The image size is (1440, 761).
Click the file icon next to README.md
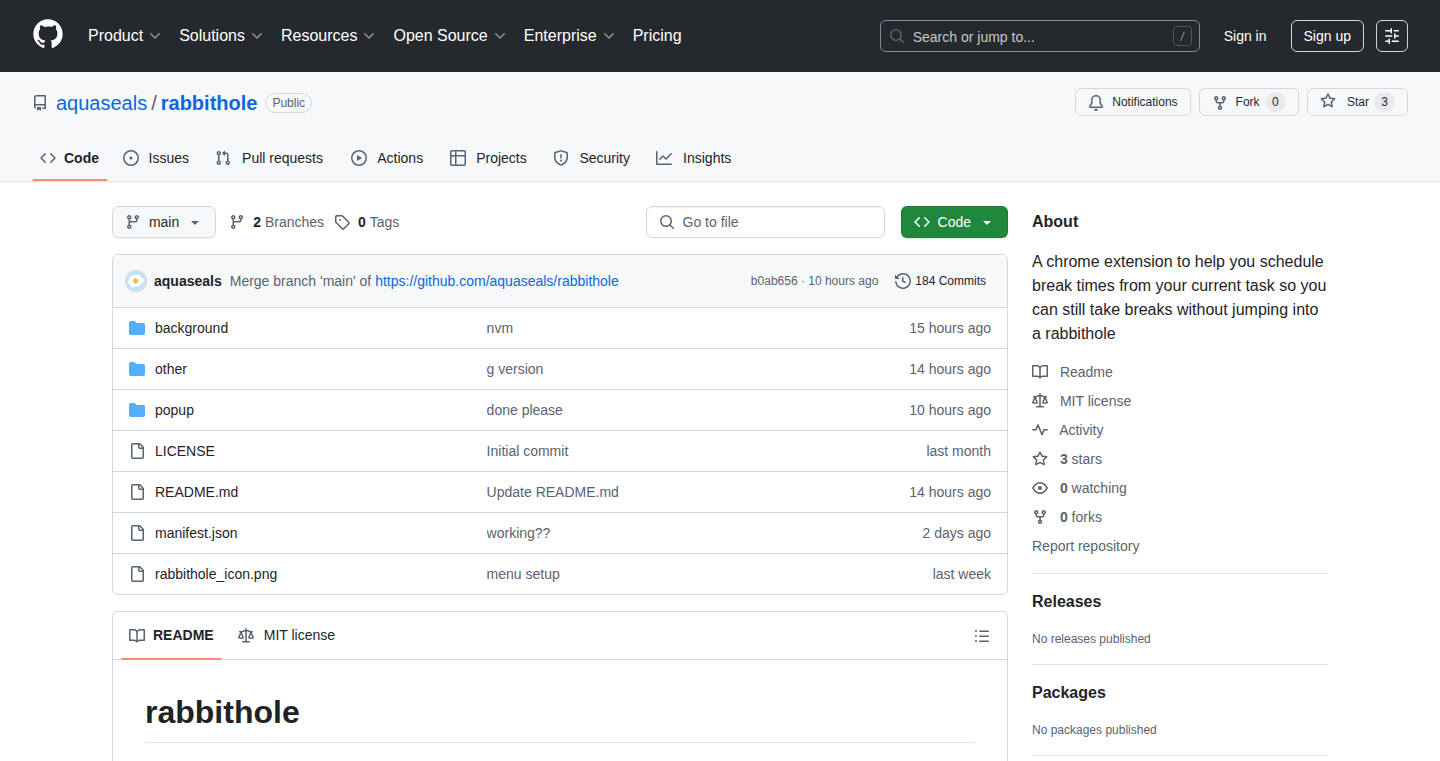point(137,492)
